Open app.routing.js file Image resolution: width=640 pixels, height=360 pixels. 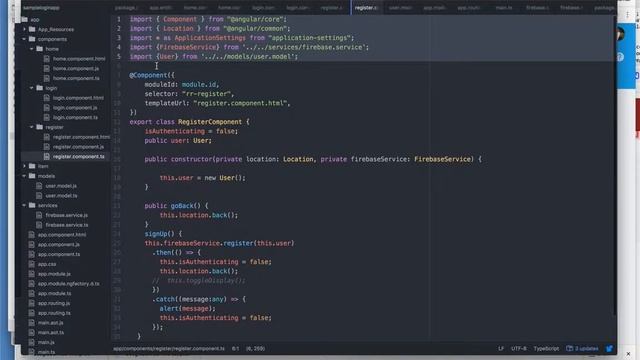[x=54, y=303]
